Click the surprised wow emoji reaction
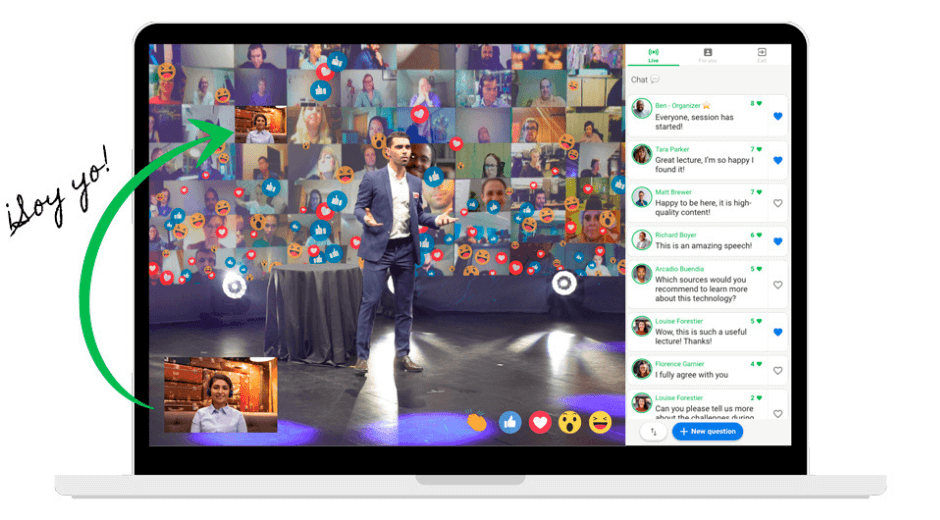The width and height of the screenshot is (940, 520). [x=570, y=422]
